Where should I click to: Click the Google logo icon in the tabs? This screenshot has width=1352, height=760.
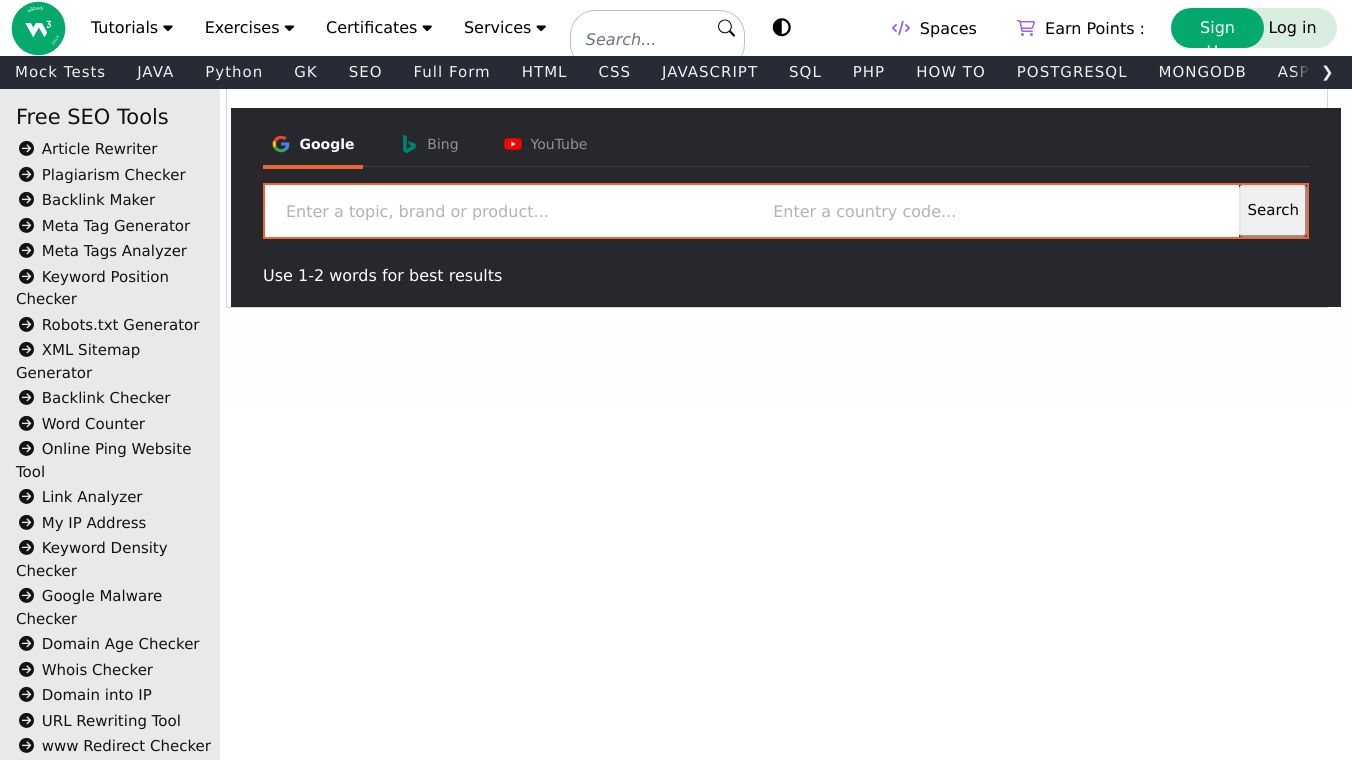pos(281,144)
